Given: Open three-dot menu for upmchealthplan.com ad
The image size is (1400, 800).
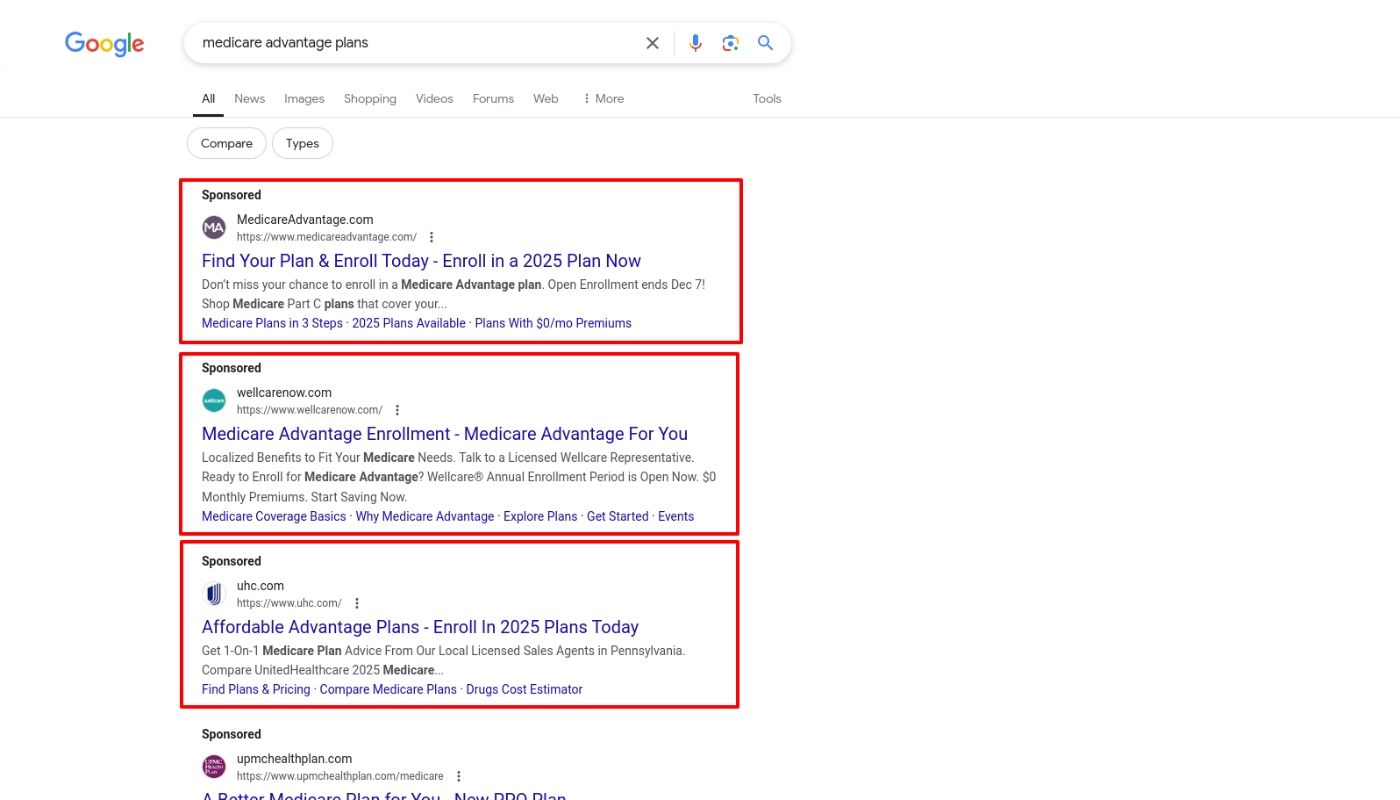Looking at the screenshot, I should pyautogui.click(x=459, y=776).
